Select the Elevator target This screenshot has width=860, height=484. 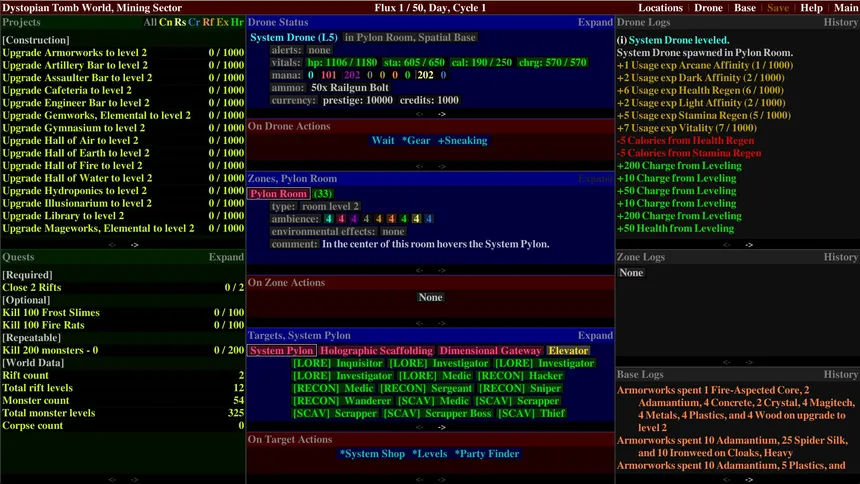(568, 351)
